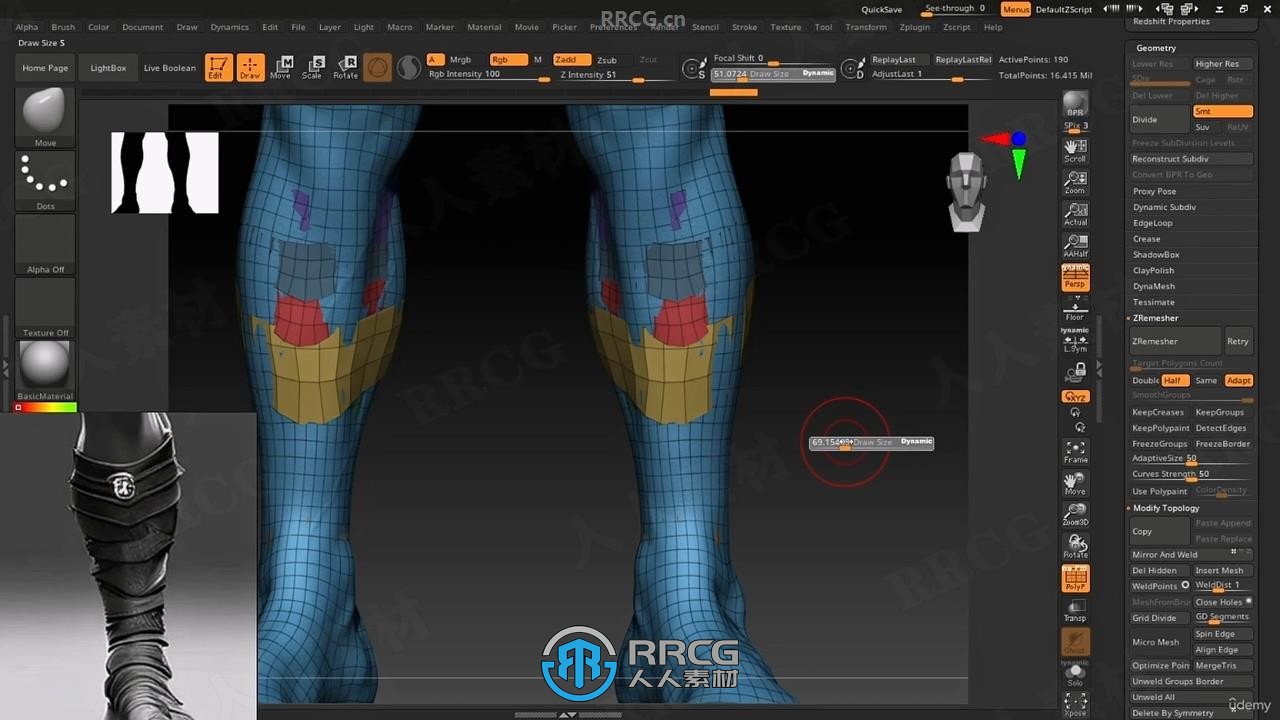Open the Brush menu
1280x720 pixels.
tap(63, 27)
